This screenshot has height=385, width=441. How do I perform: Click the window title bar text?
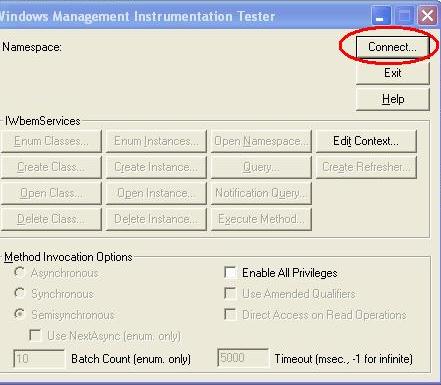pos(137,16)
